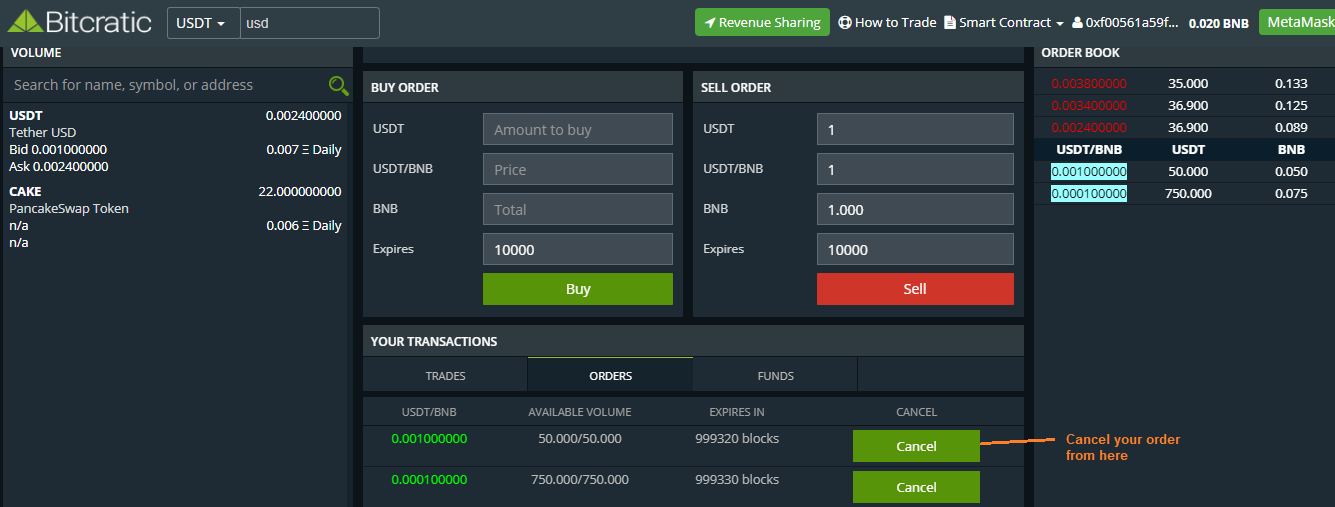Open the How to Trade help link

coord(886,22)
